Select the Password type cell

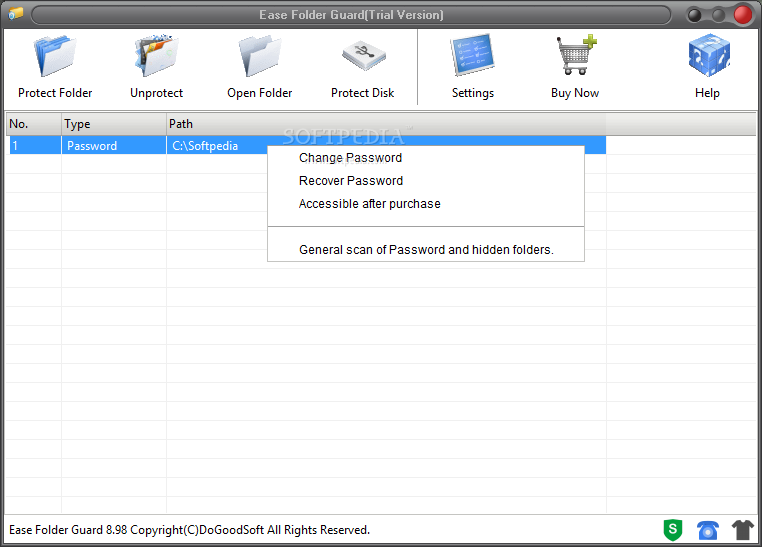point(114,146)
